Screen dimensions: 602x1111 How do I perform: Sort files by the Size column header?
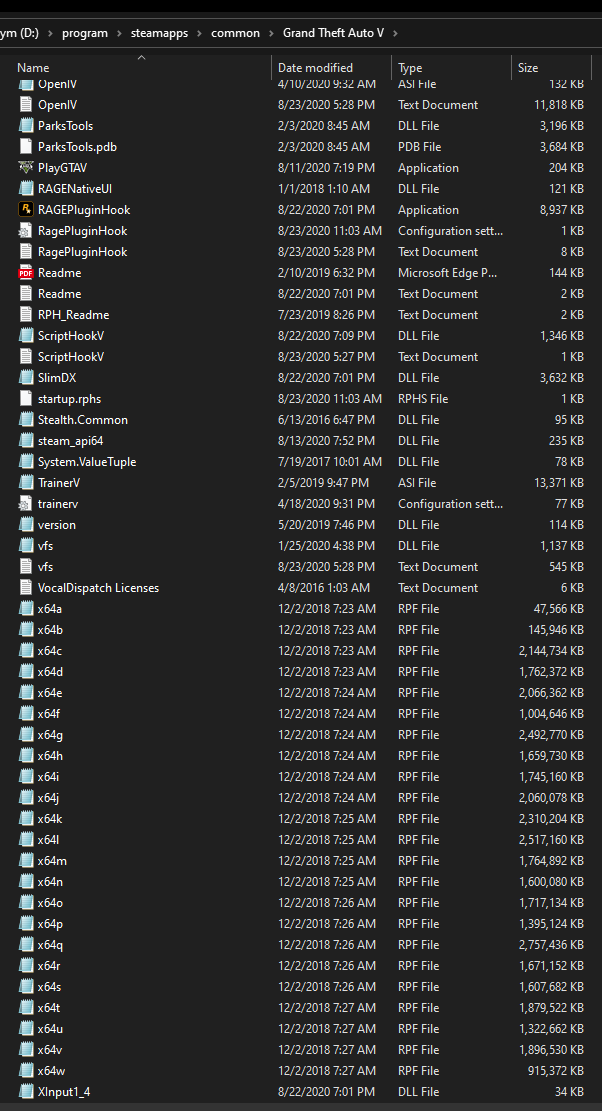[x=528, y=68]
